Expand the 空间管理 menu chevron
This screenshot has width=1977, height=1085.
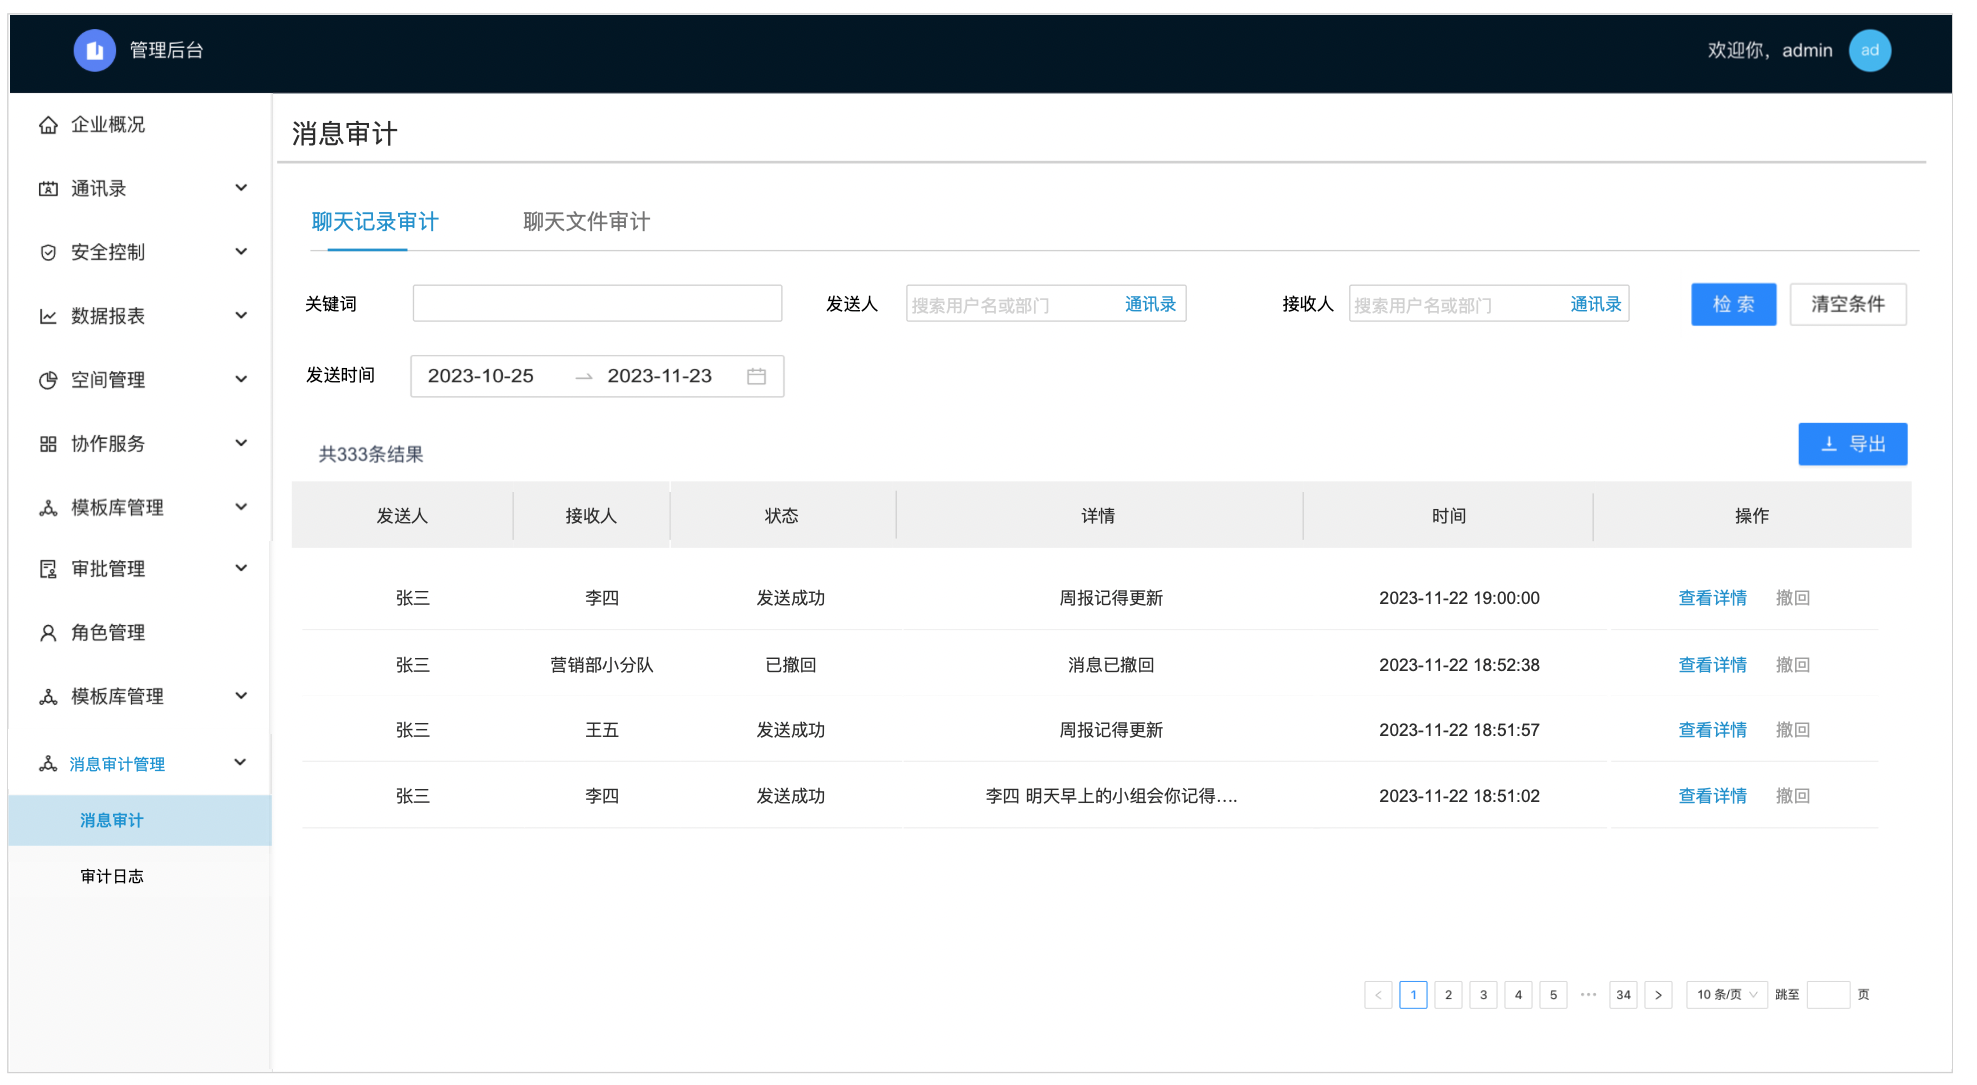(x=241, y=379)
